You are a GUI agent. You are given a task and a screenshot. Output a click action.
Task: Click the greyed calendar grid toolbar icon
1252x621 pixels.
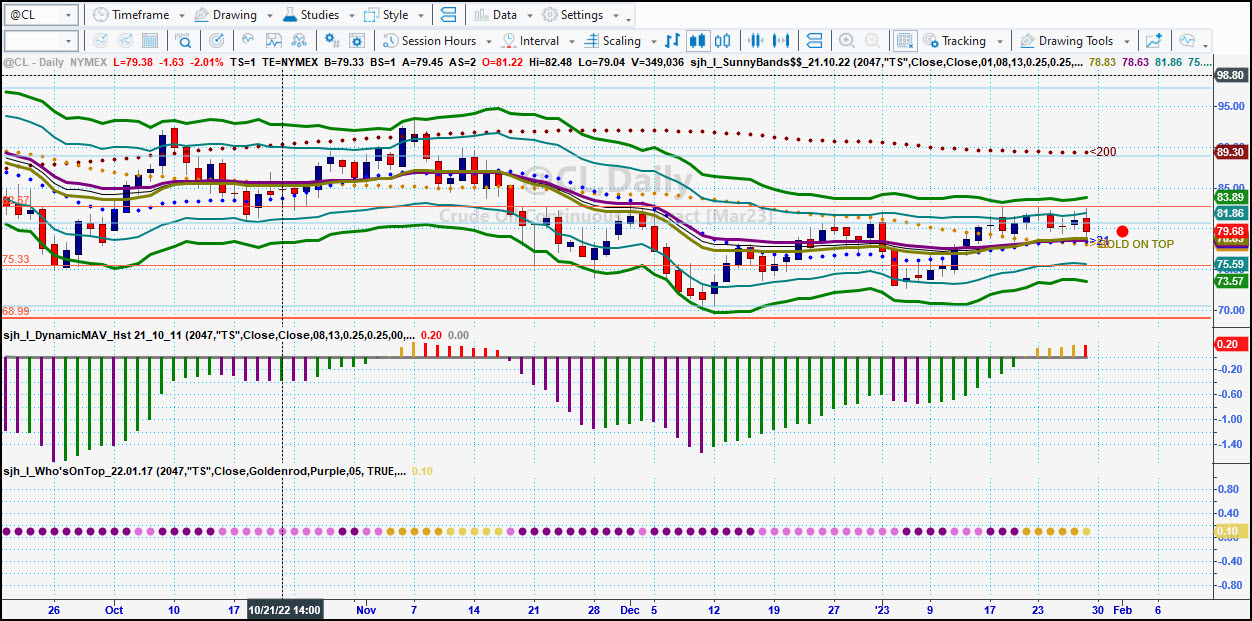pyautogui.click(x=152, y=41)
